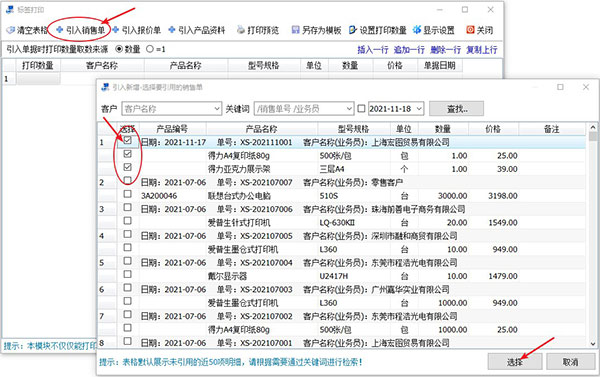Screen dimensions: 600x377
Task: Check the 联想台式办公电脑 row checkbox
Action: [x=127, y=194]
